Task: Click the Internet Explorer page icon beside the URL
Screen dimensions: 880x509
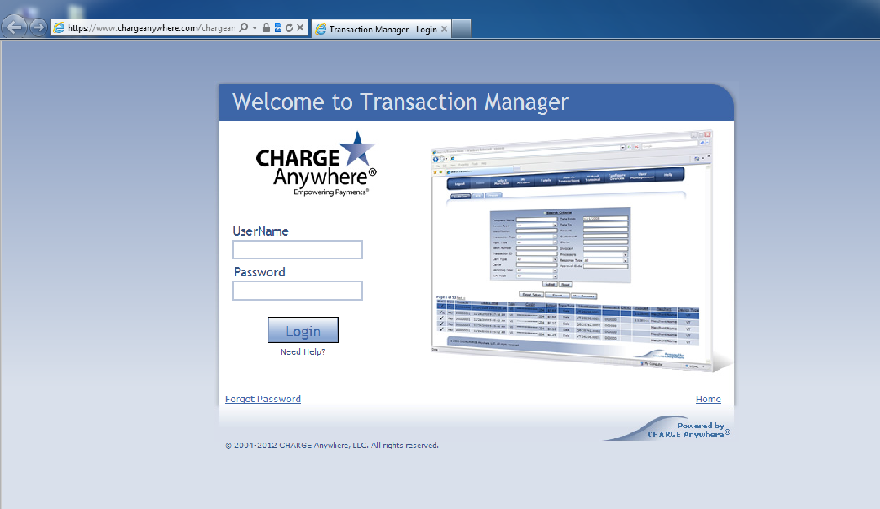Action: 59,29
